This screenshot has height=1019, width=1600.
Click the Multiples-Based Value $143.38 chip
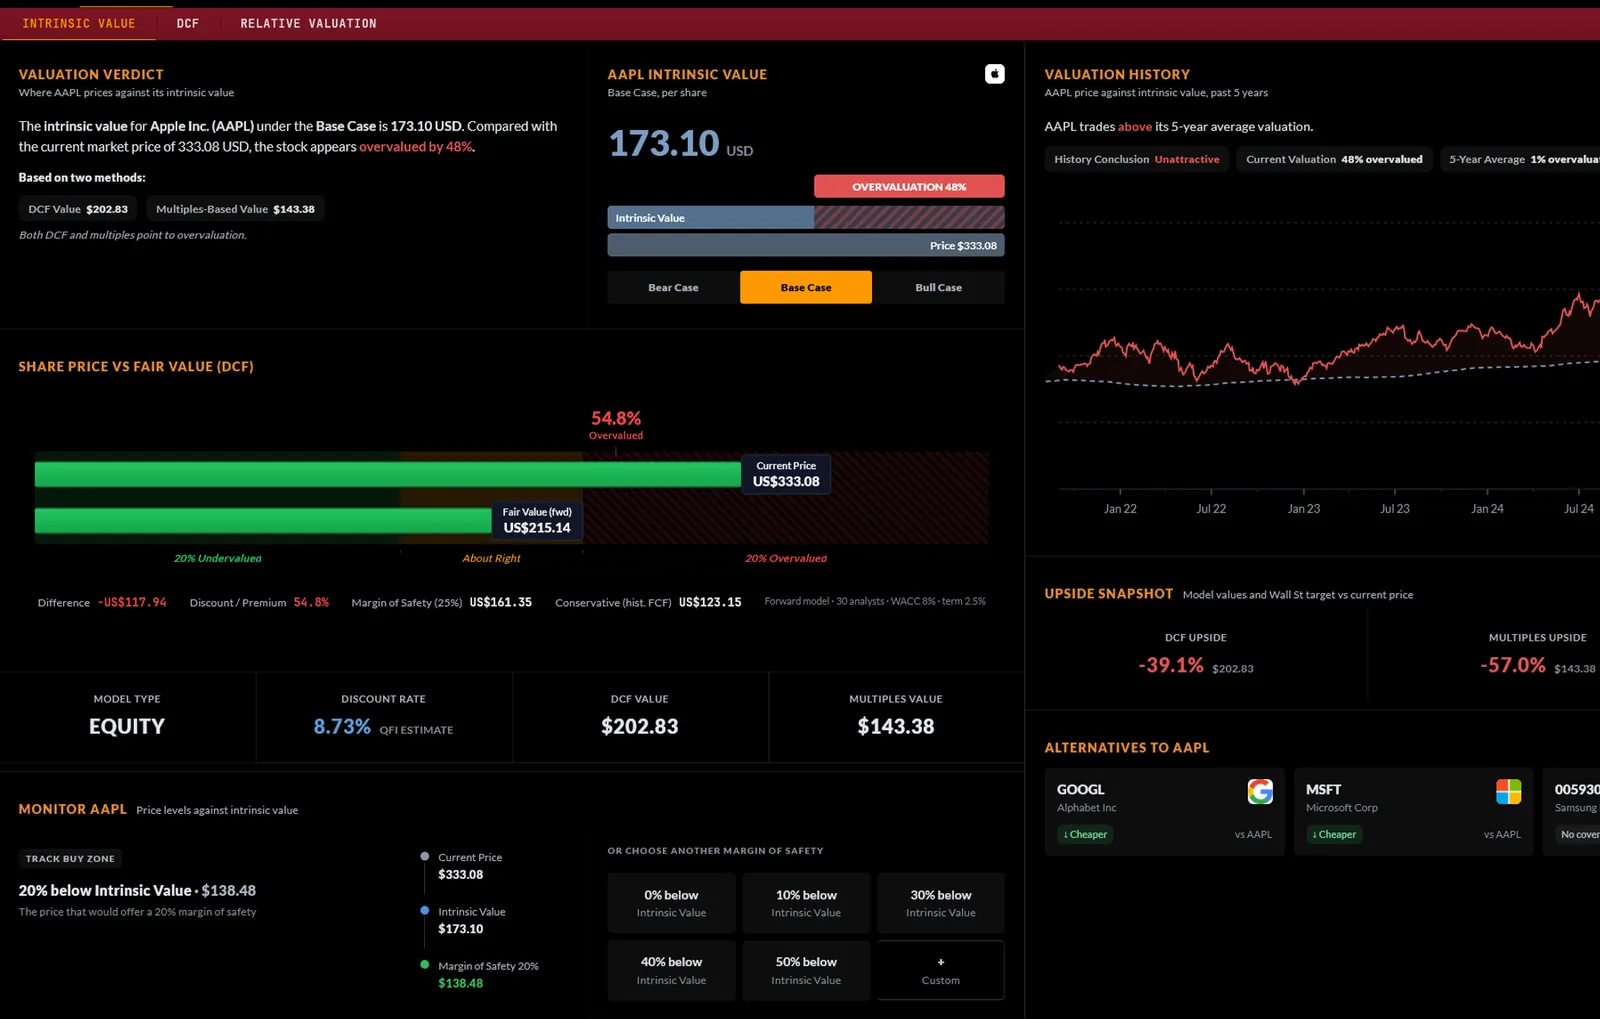point(235,209)
